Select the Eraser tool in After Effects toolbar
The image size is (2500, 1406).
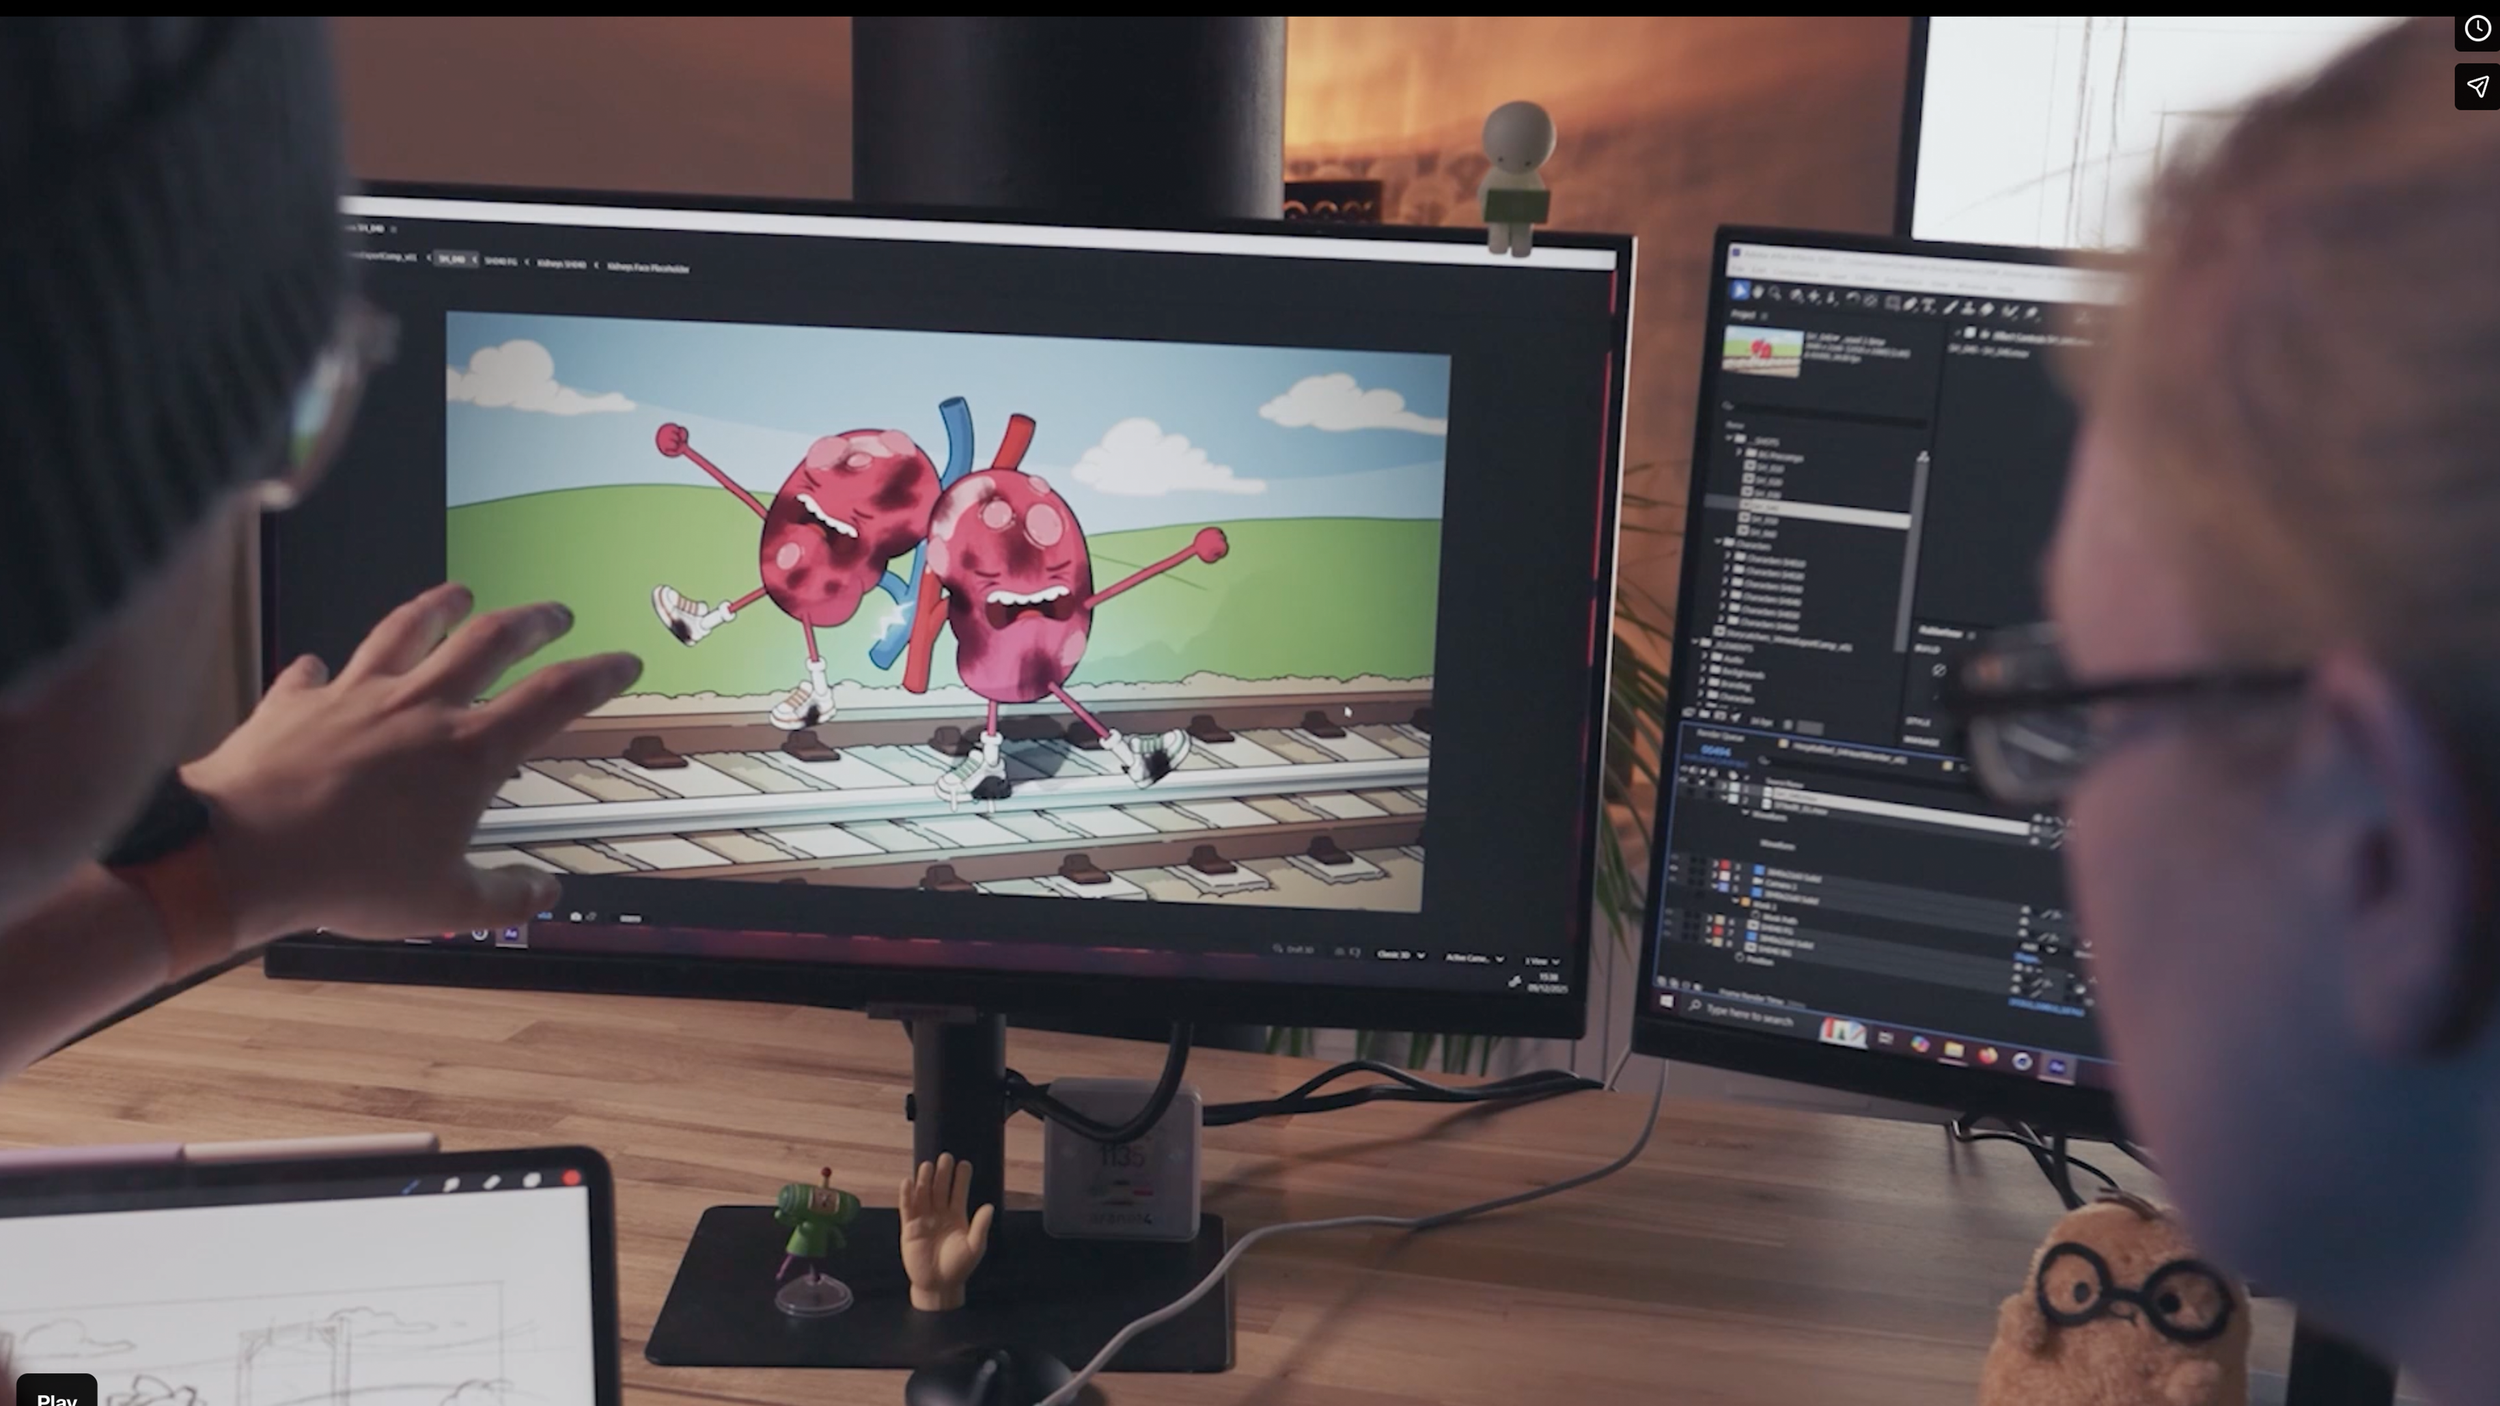point(1986,309)
